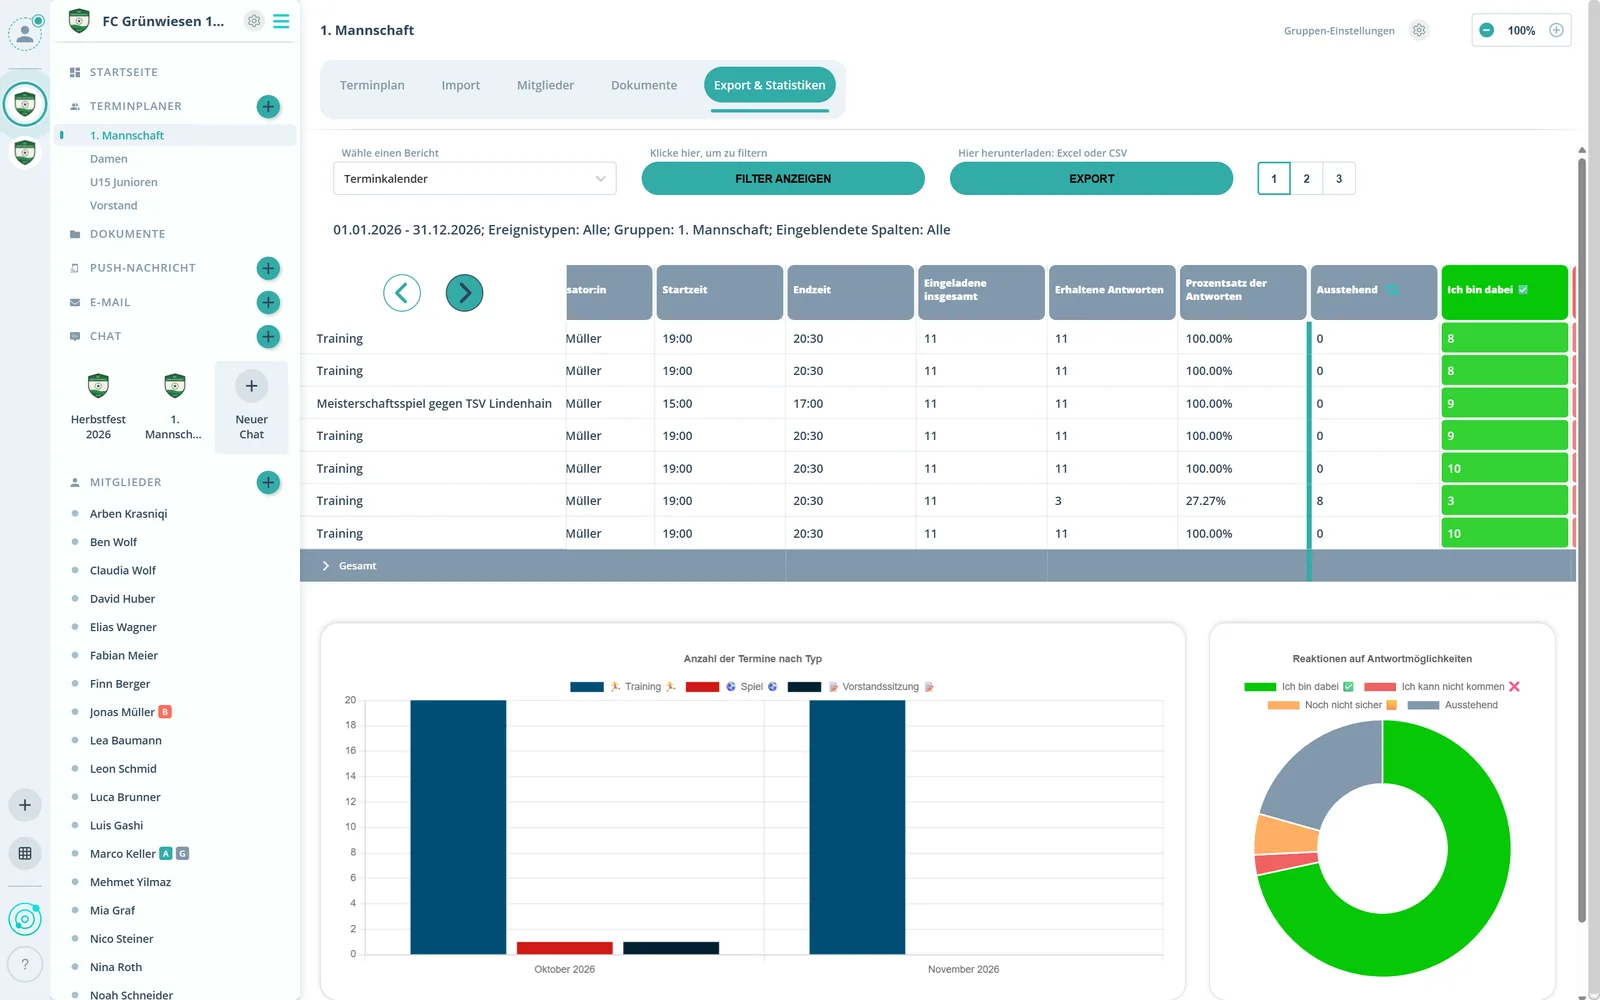Viewport: 1600px width, 1000px height.
Task: Open Gruppen-Einstellungen gear icon
Action: 1419,30
